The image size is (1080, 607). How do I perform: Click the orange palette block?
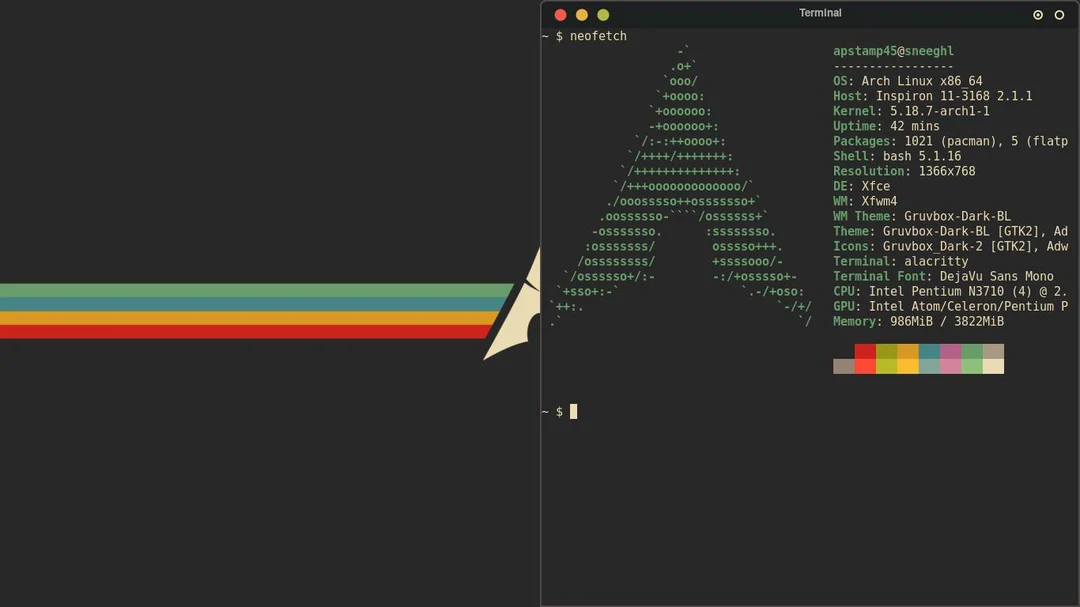(x=908, y=351)
